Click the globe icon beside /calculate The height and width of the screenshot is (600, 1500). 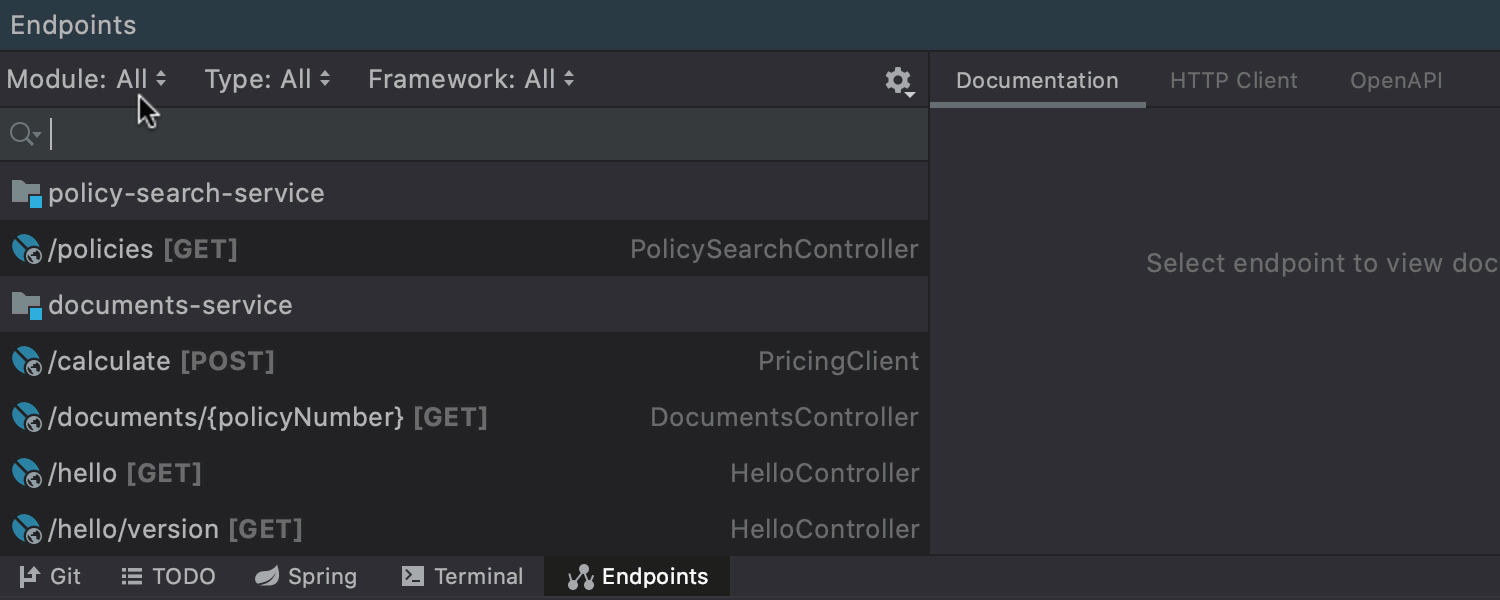pos(26,361)
